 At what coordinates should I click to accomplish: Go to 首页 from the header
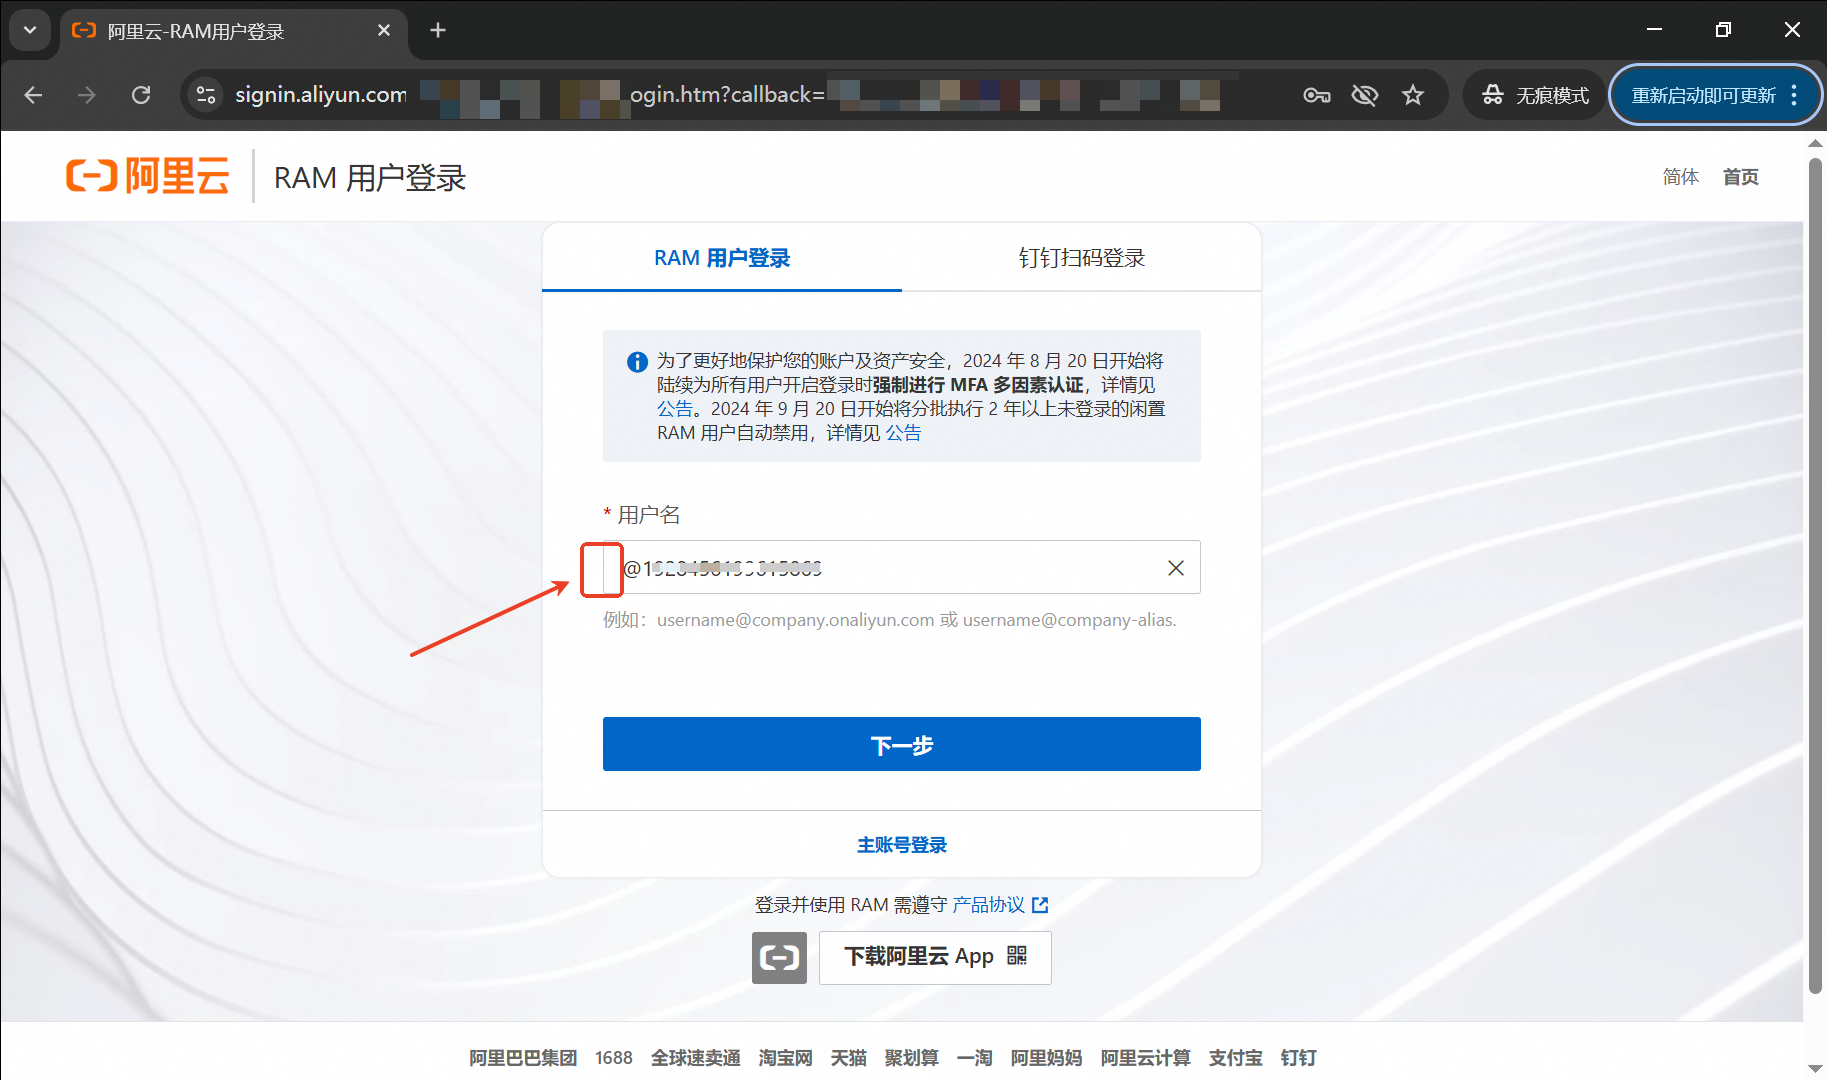coord(1741,177)
